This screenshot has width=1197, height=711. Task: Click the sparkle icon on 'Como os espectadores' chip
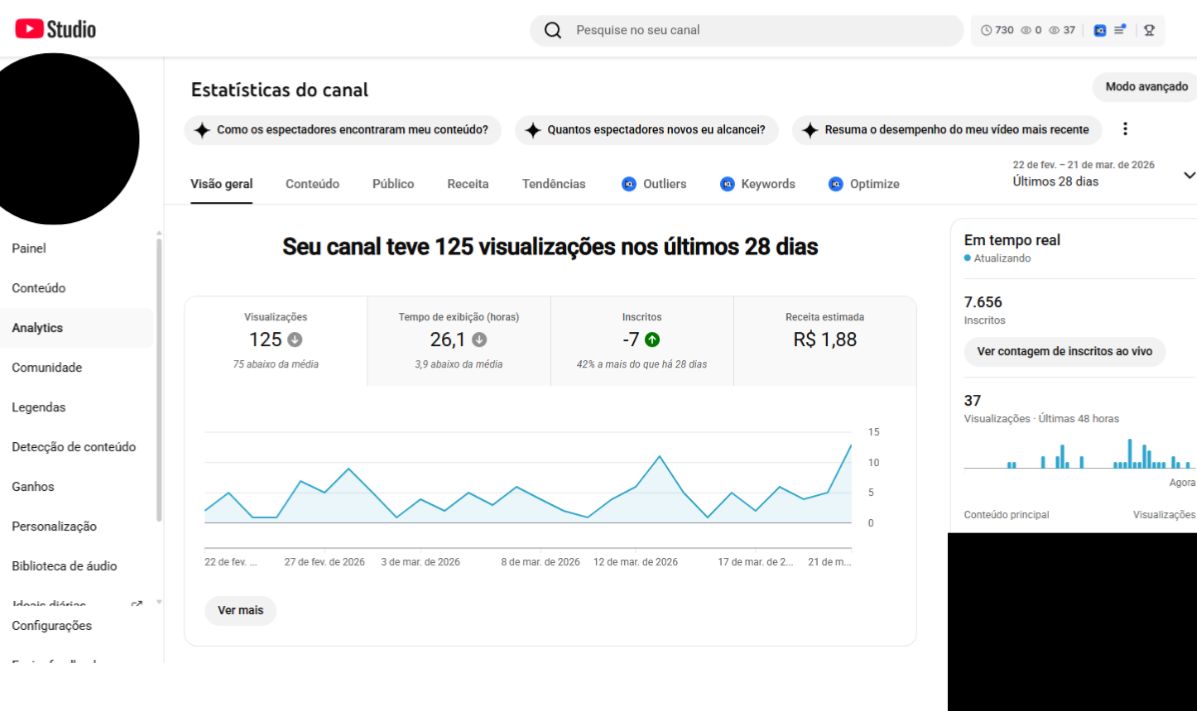point(202,130)
